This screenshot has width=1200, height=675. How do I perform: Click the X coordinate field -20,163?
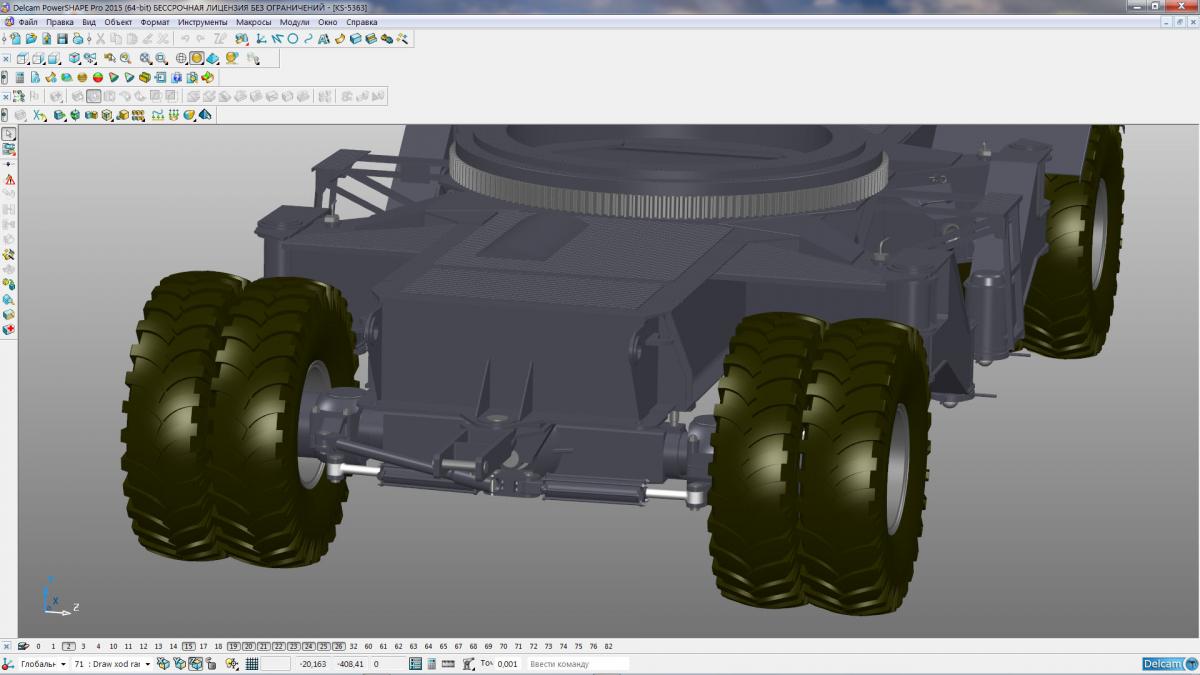tap(313, 663)
